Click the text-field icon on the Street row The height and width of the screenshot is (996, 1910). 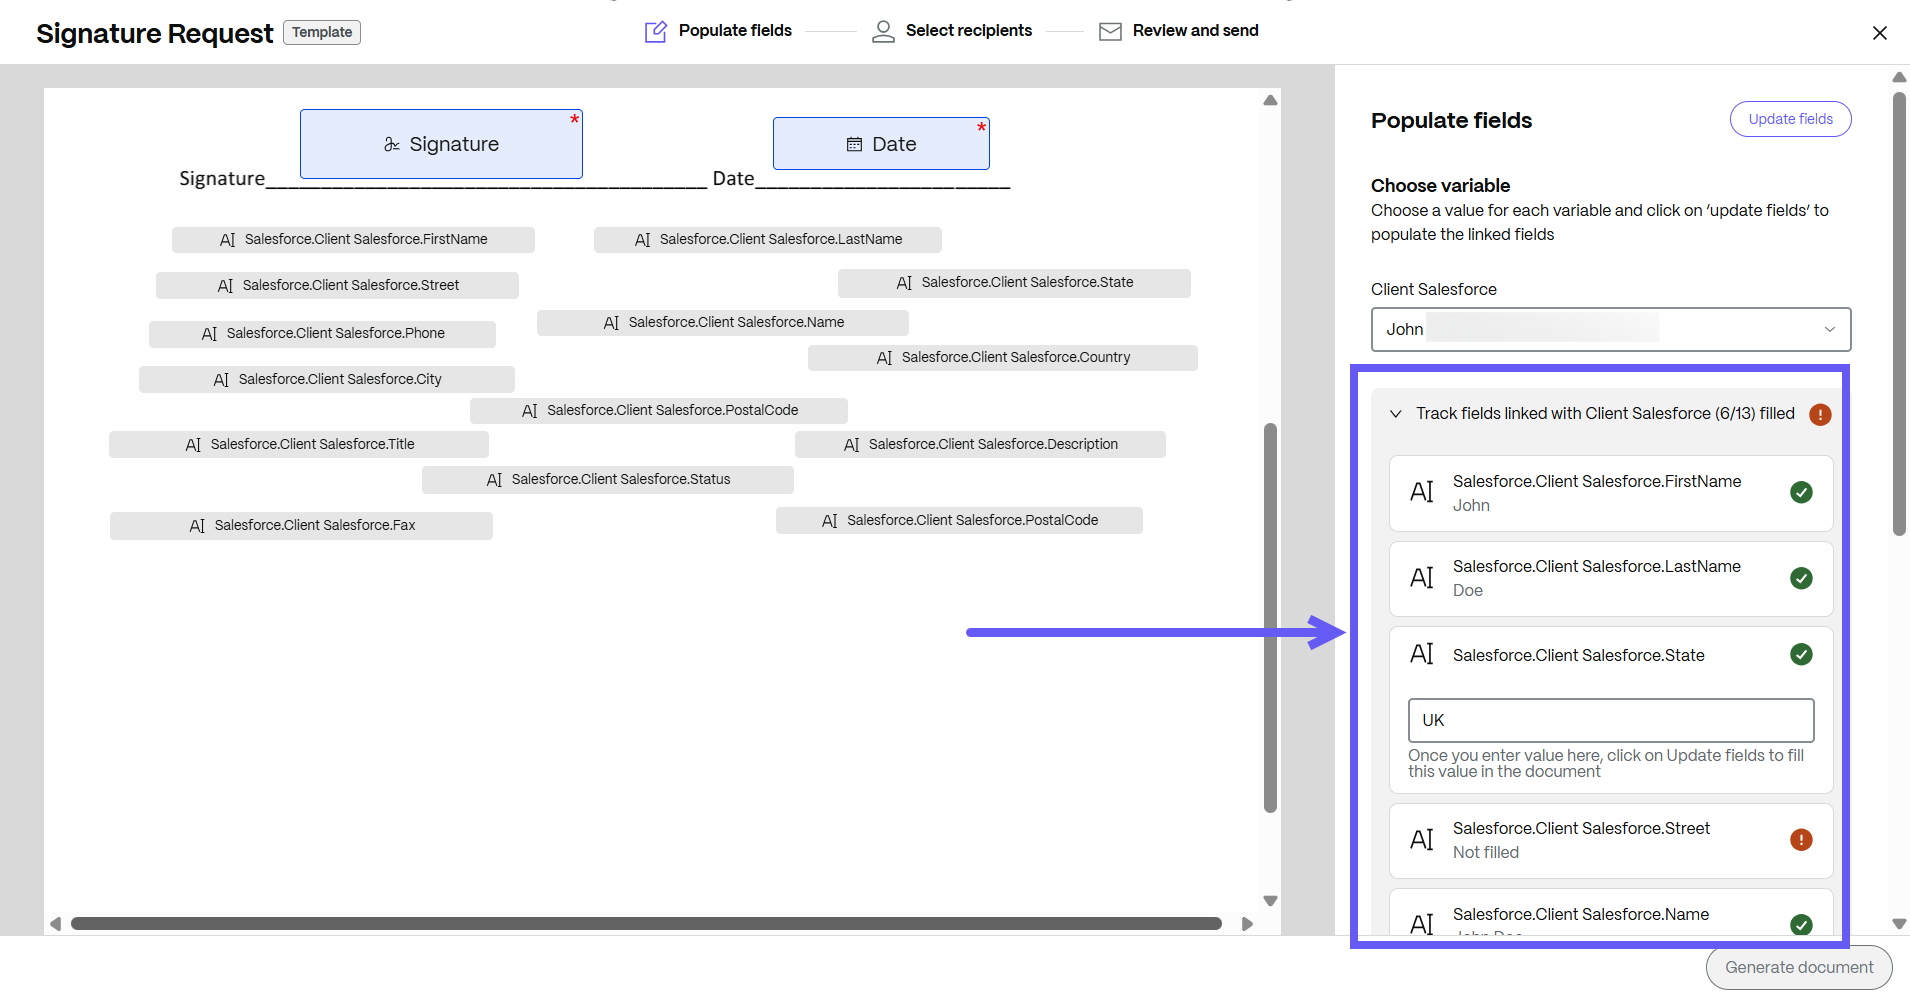point(1422,840)
